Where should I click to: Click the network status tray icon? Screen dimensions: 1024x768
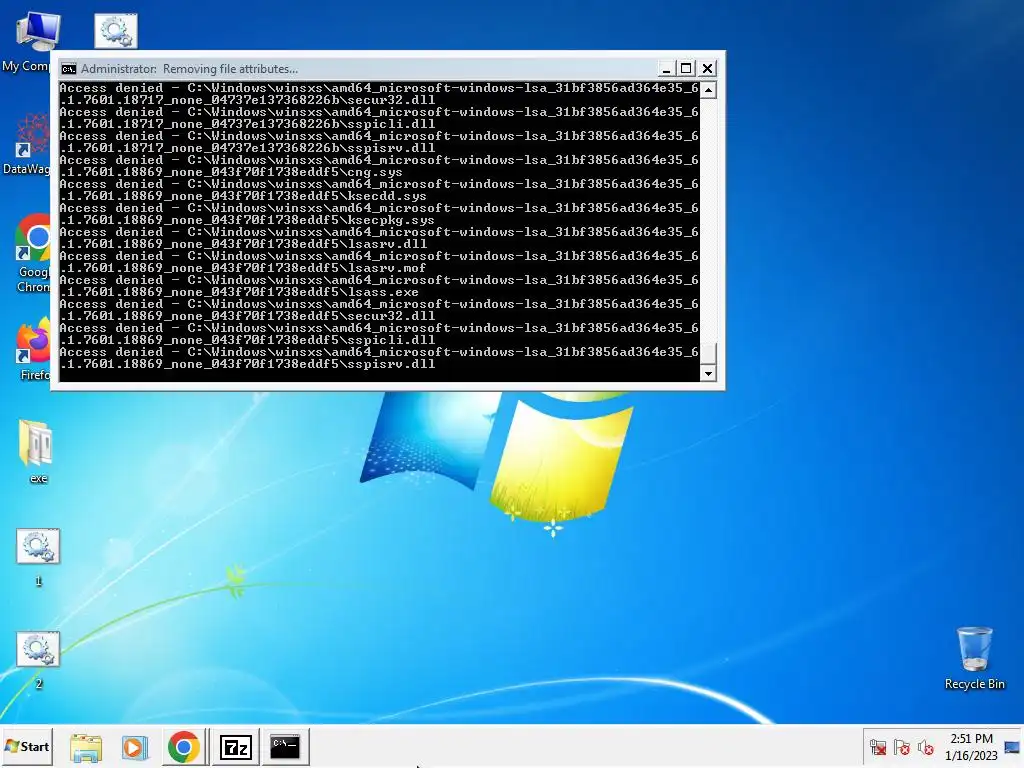tap(878, 747)
